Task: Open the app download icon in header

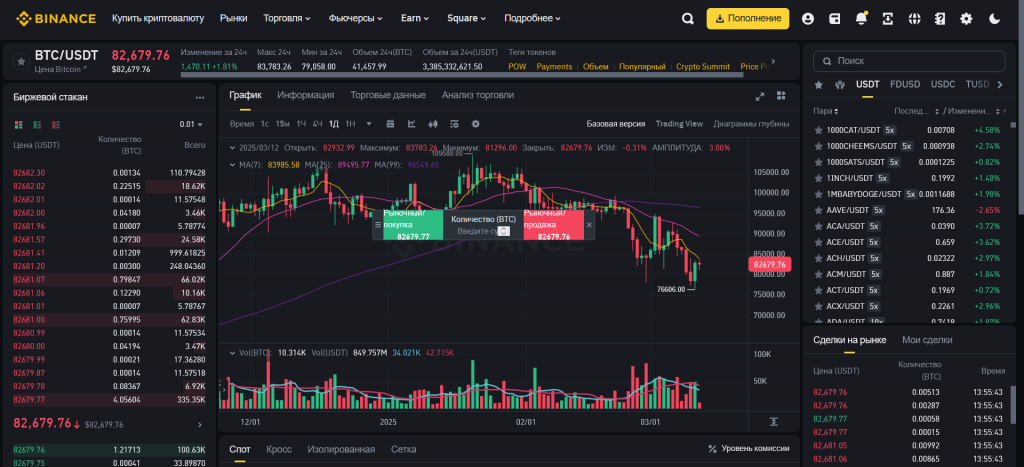Action: [x=888, y=19]
